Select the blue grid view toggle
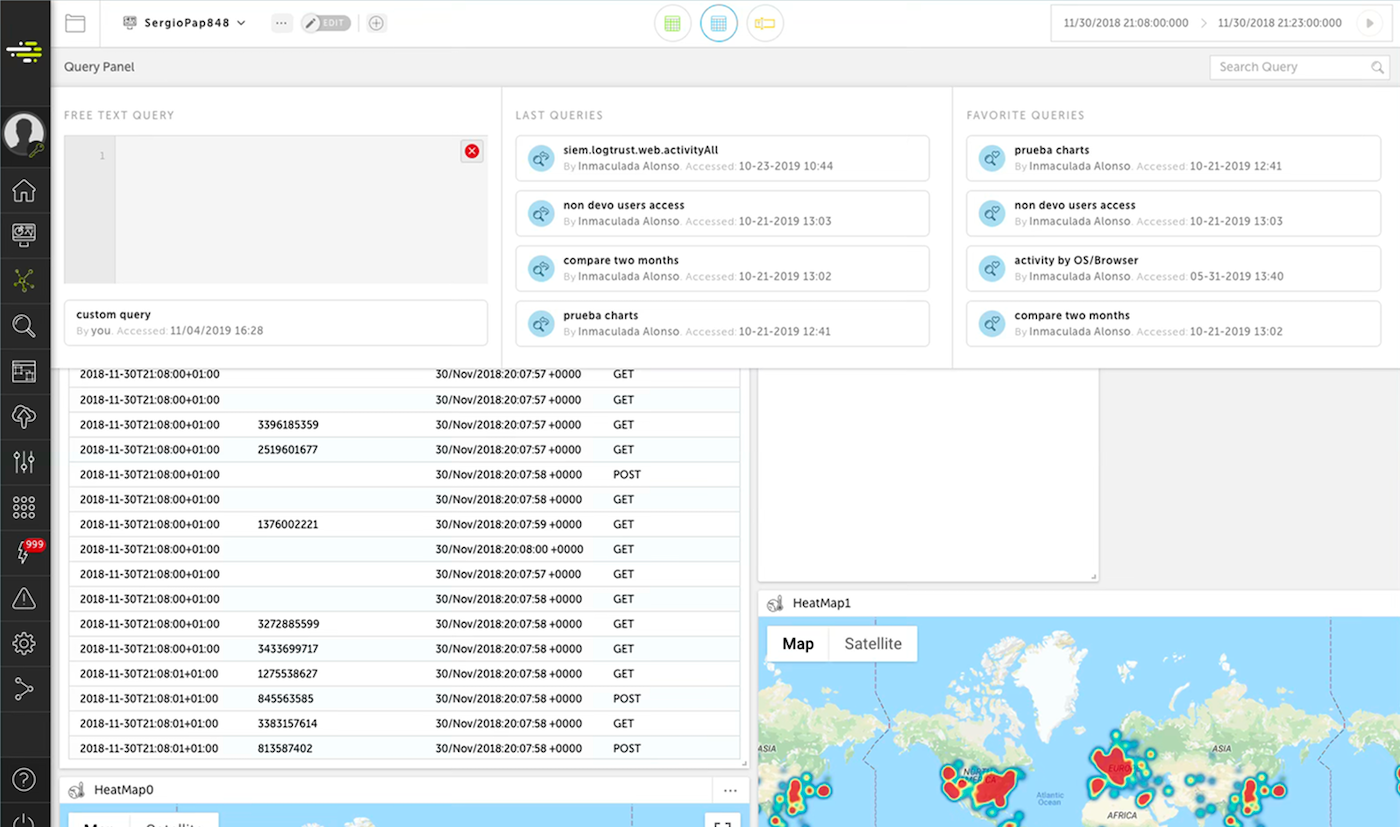Viewport: 1400px width, 827px height. (x=718, y=23)
